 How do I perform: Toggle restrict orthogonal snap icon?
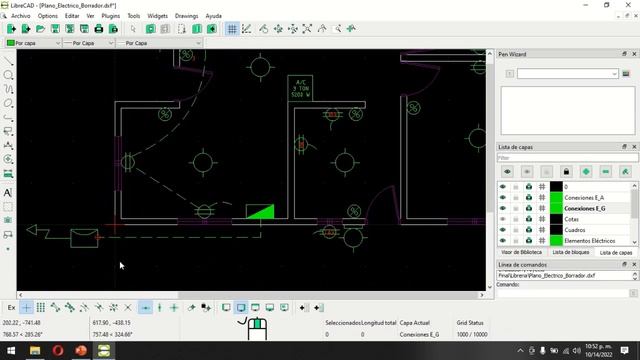click(174, 308)
